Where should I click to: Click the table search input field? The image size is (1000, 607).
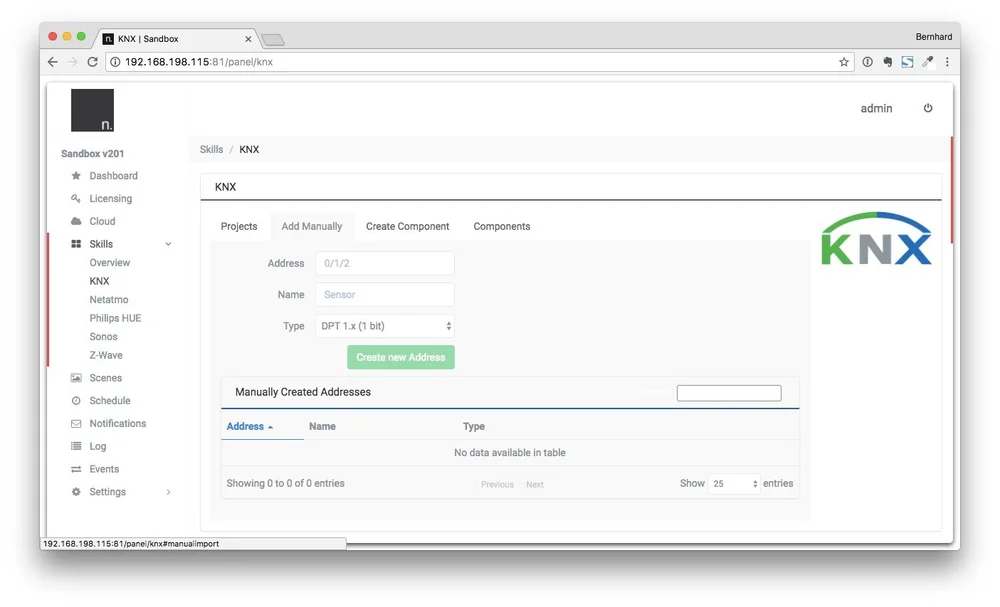click(x=729, y=393)
